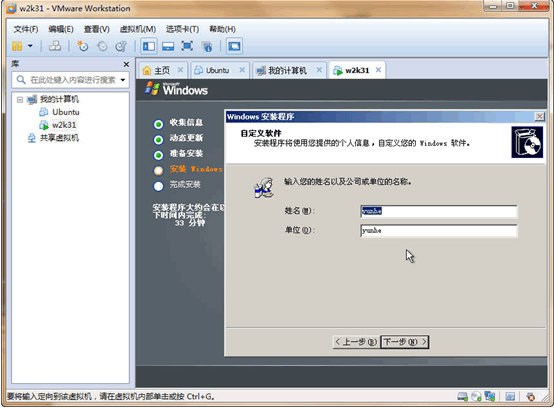Close the 我的计算机 tab
The image size is (554, 408).
[x=319, y=70]
